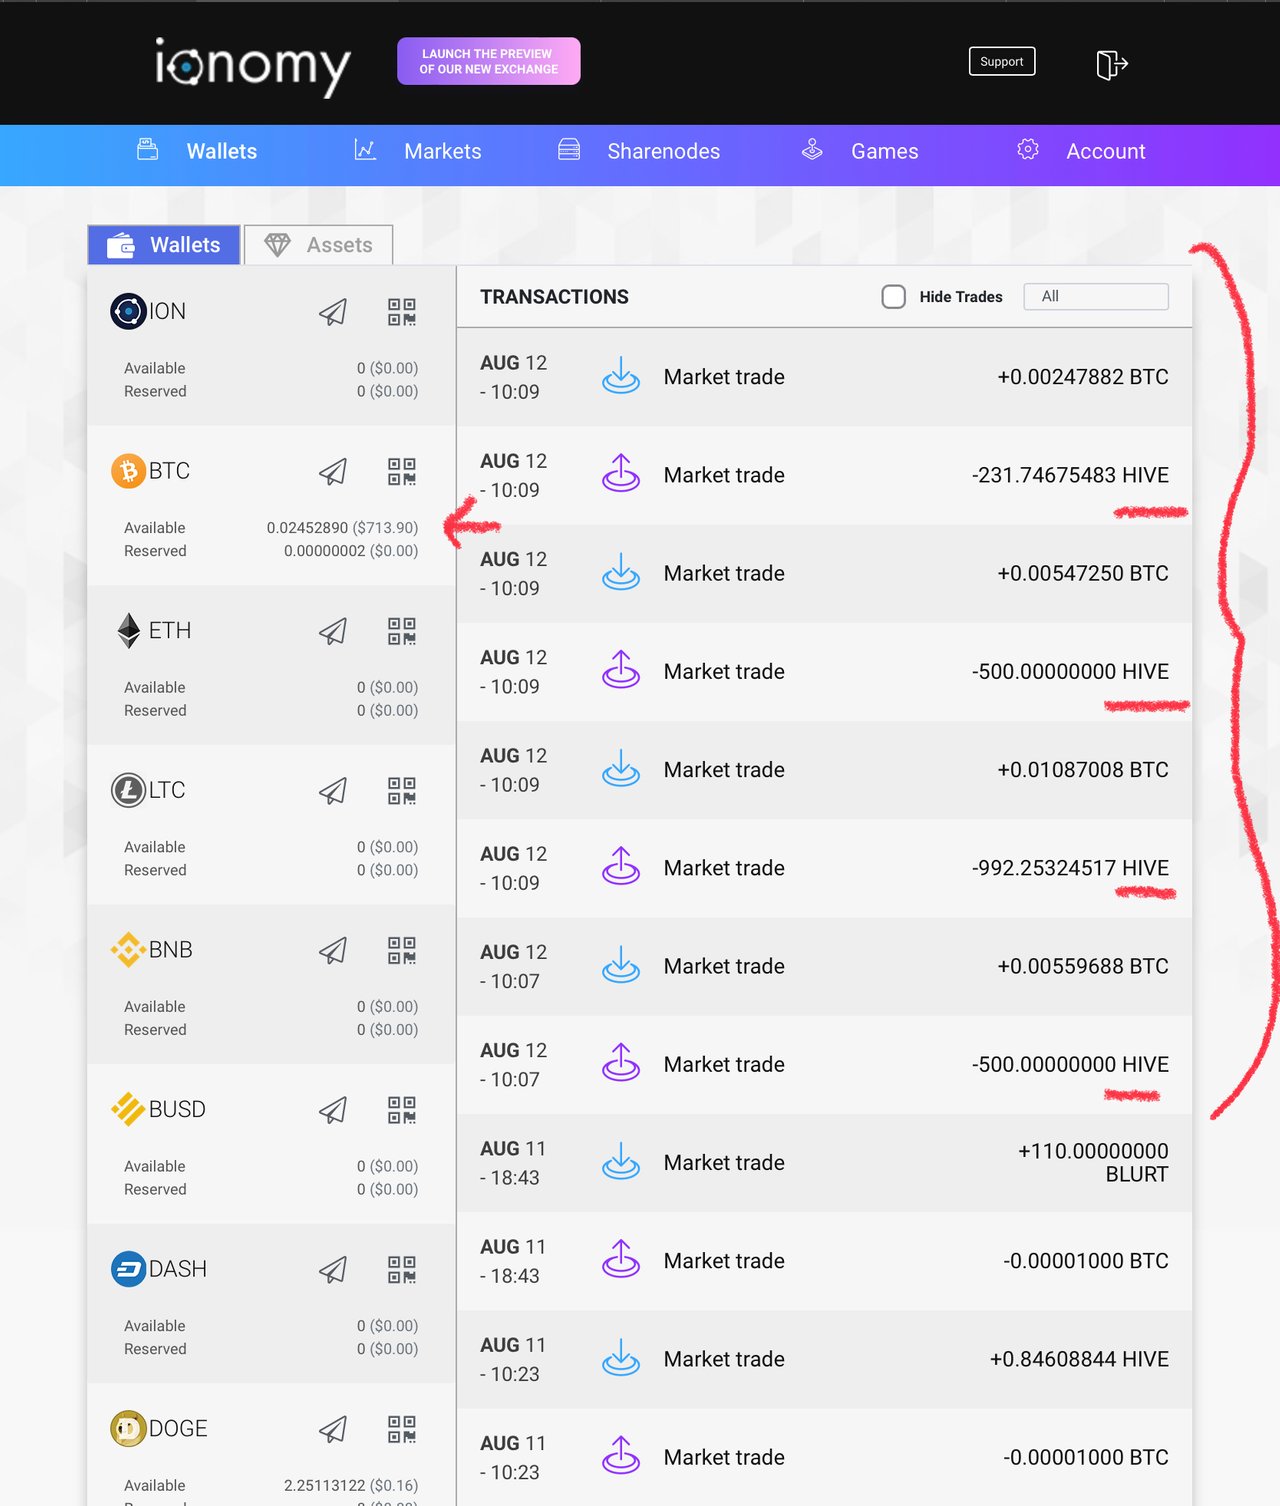This screenshot has height=1506, width=1280.
Task: Select the +0.00547250 BTC transaction row
Action: click(x=825, y=574)
